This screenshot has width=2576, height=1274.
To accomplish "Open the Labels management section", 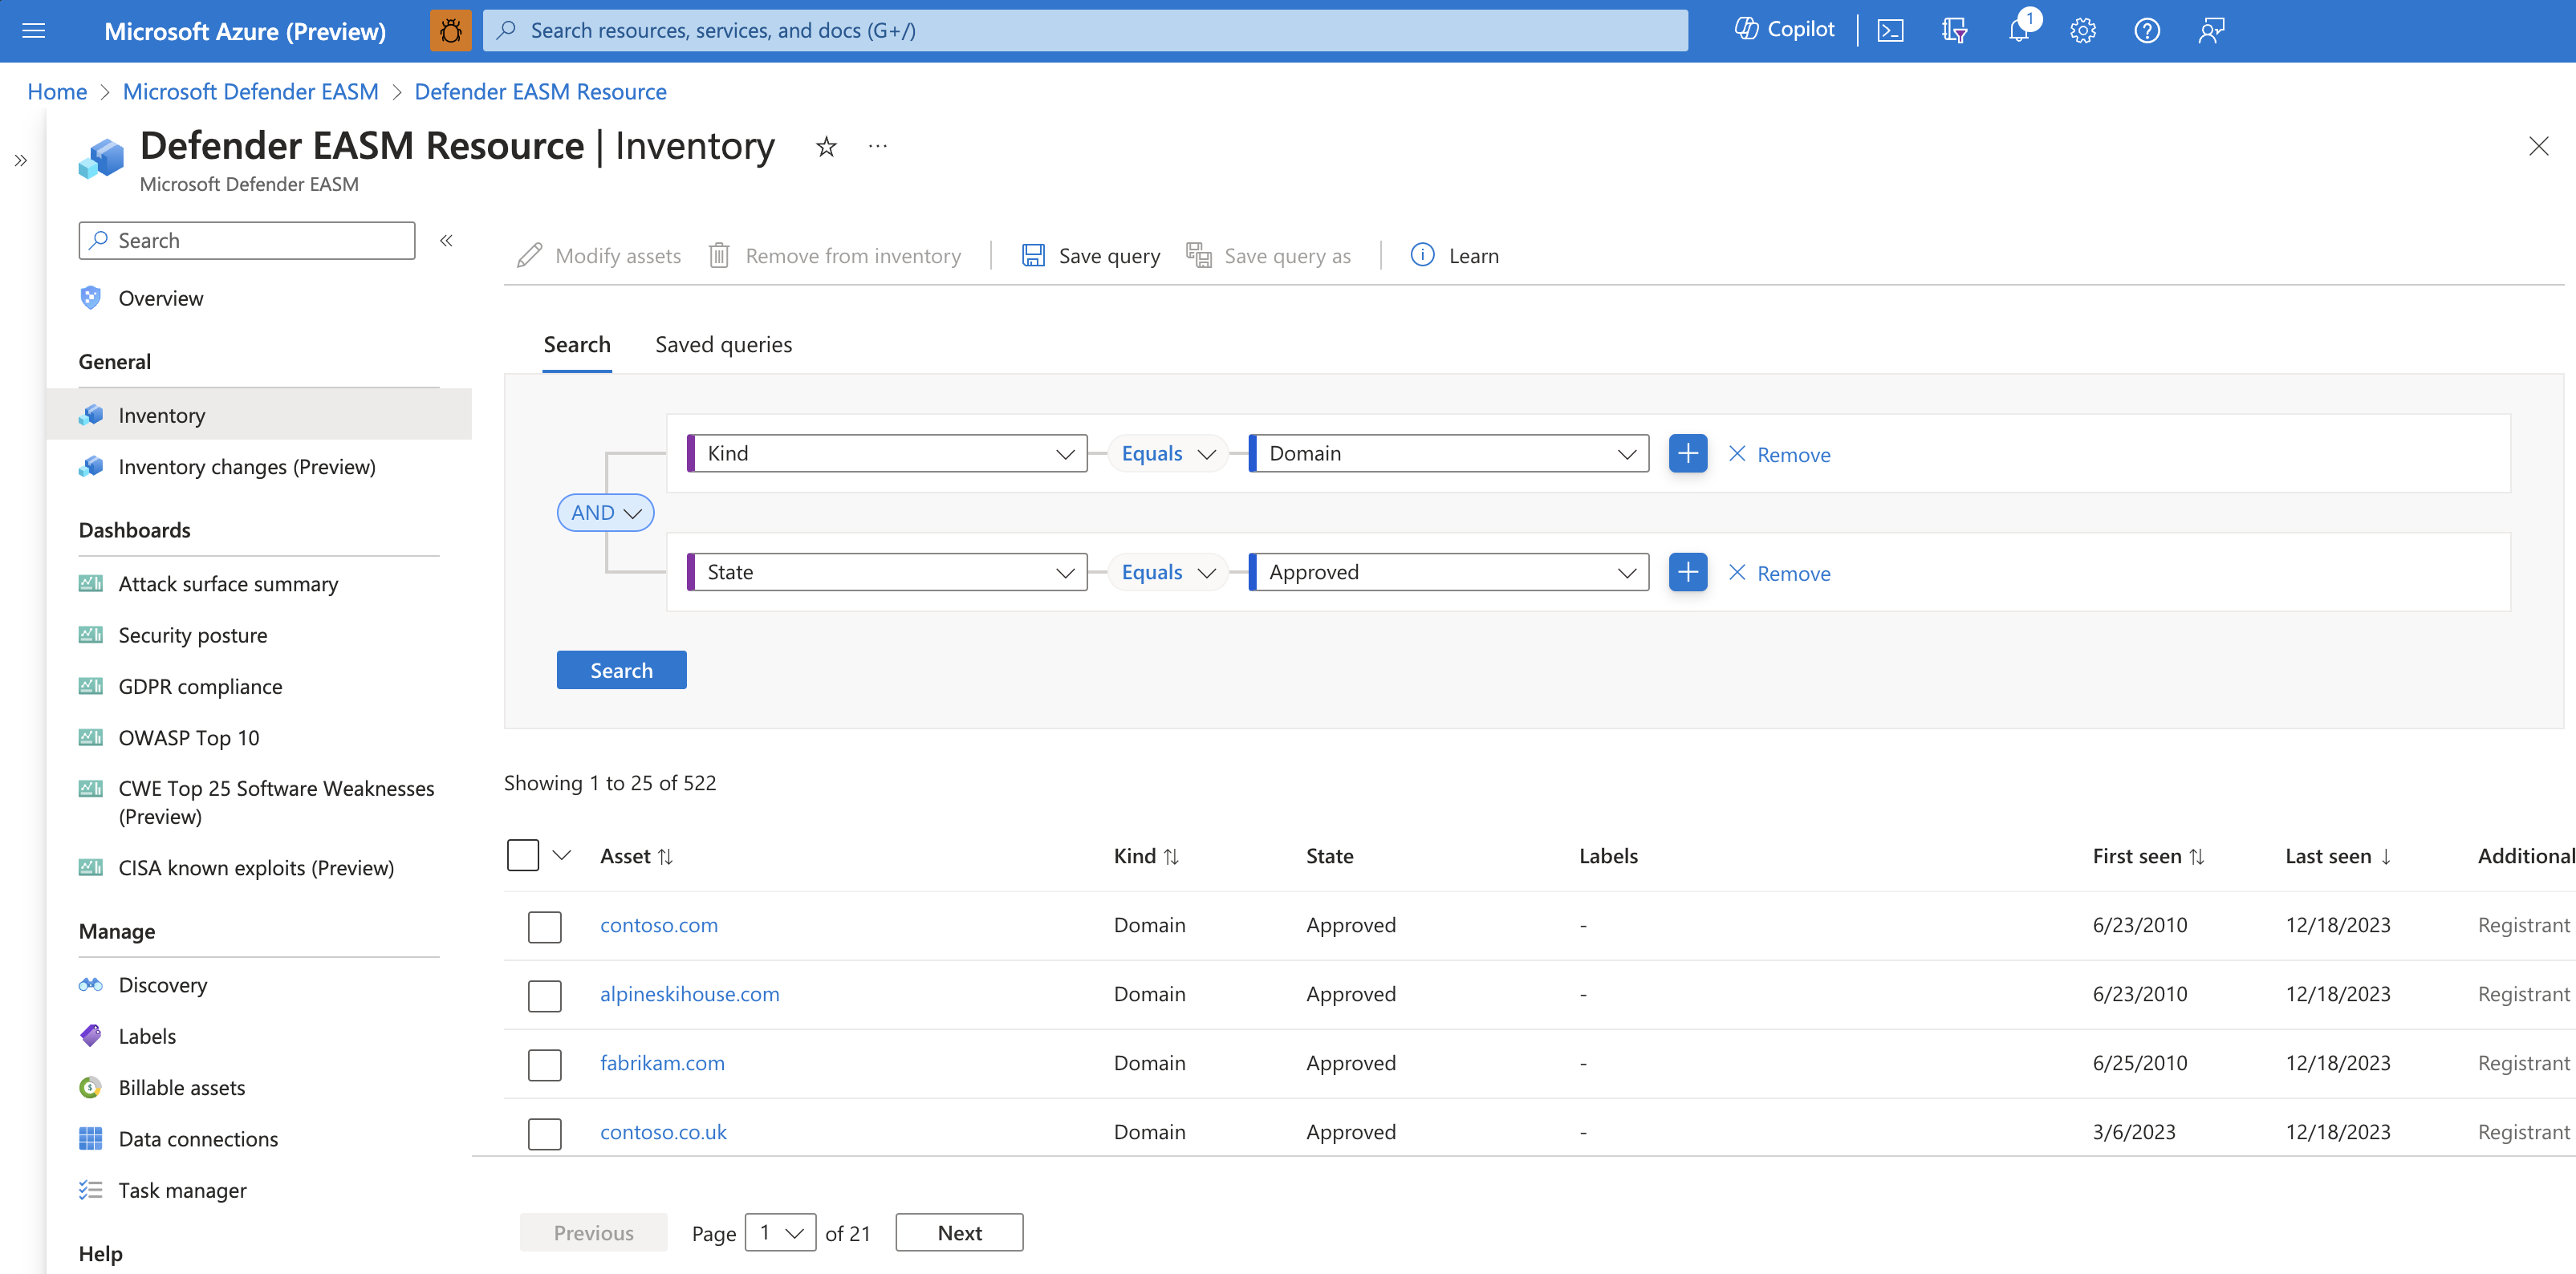I will (x=144, y=1034).
